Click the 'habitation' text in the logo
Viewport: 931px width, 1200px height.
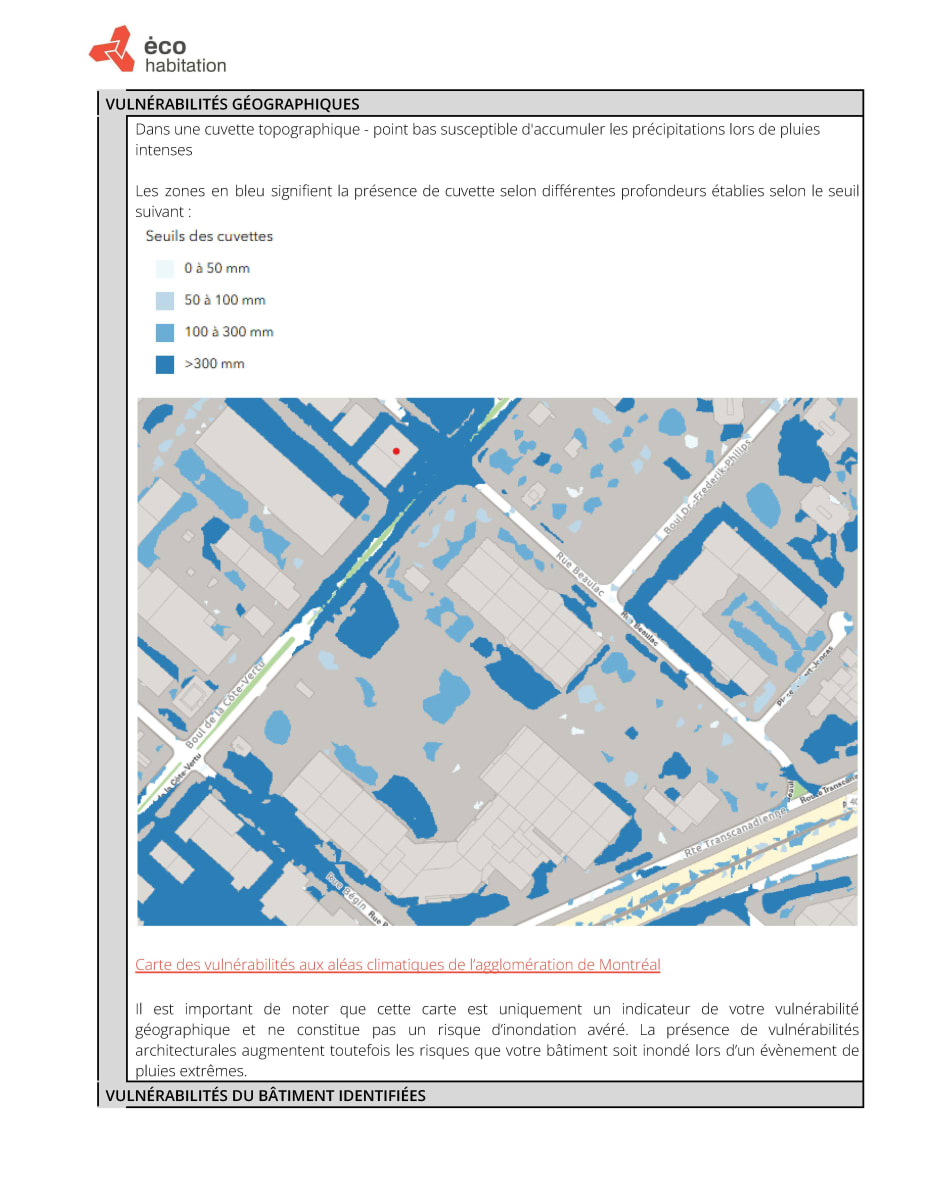point(185,65)
